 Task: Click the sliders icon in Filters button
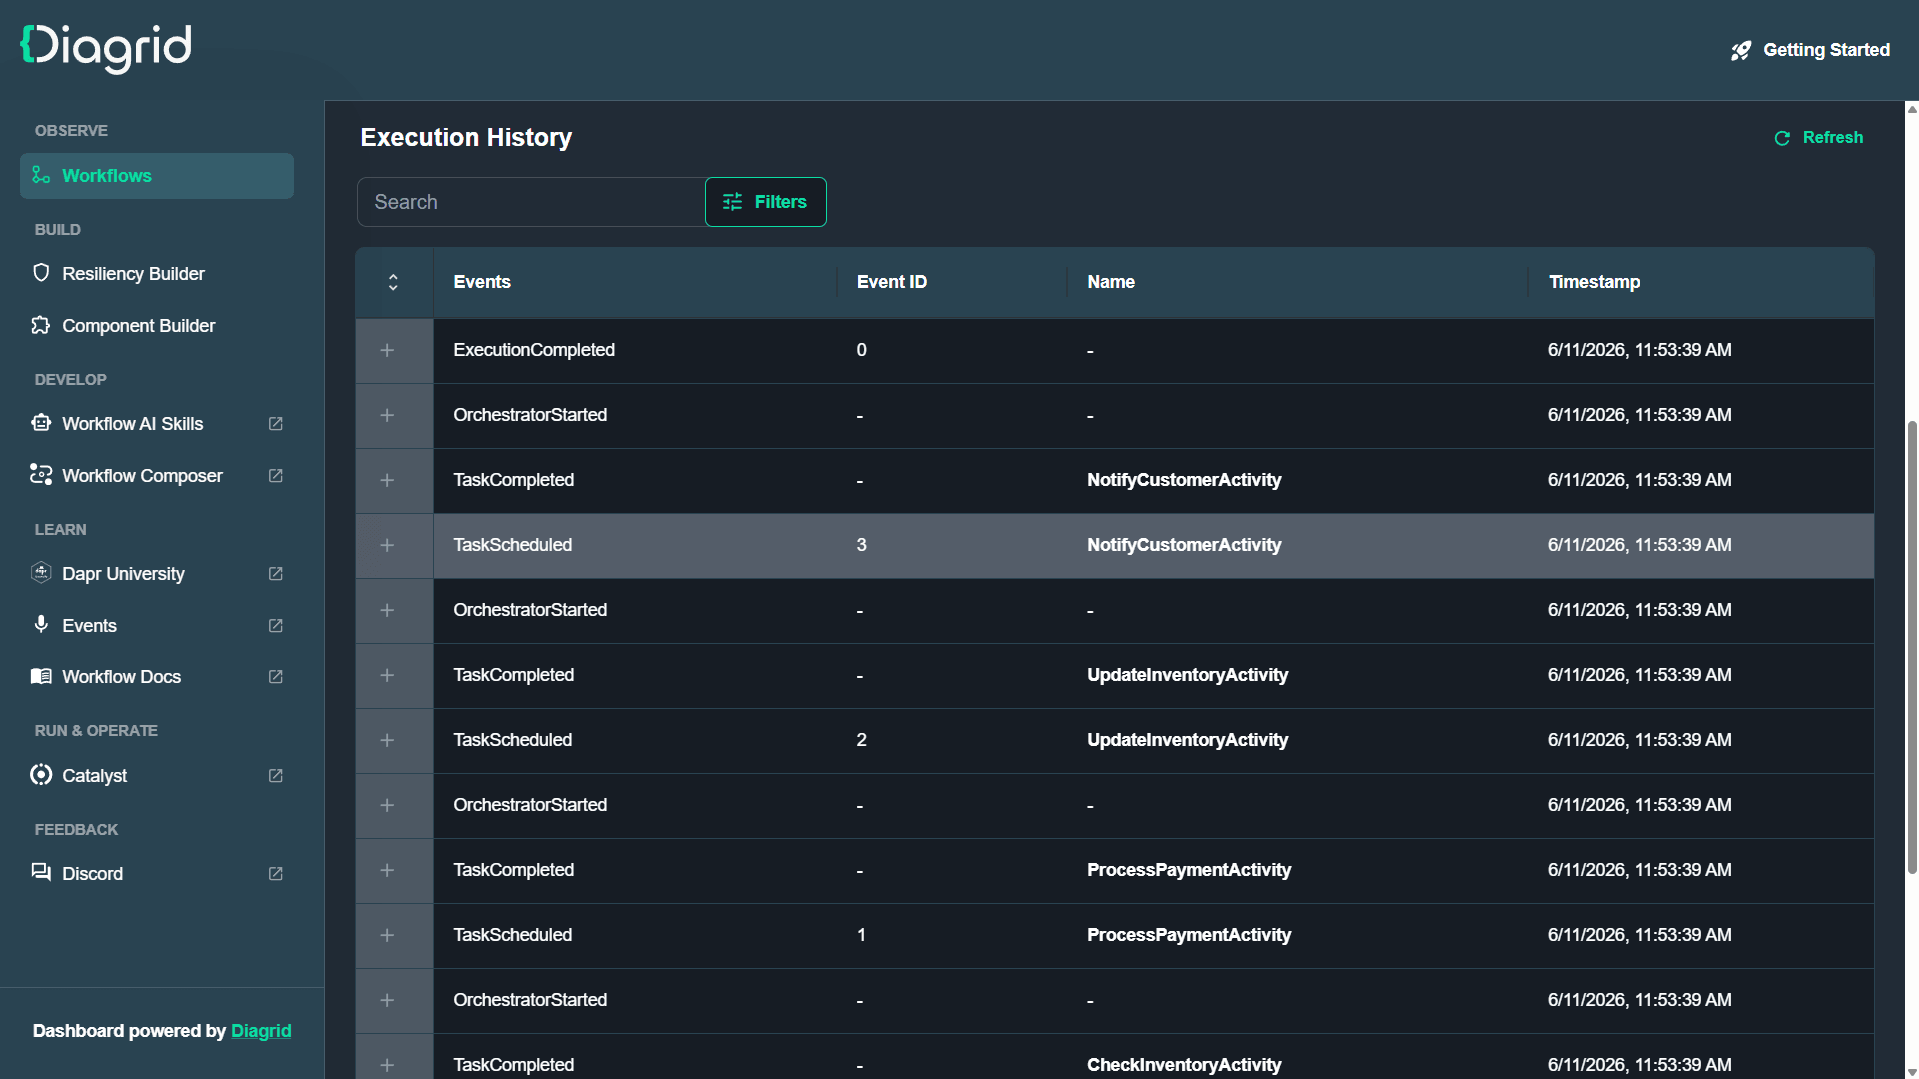pyautogui.click(x=733, y=202)
